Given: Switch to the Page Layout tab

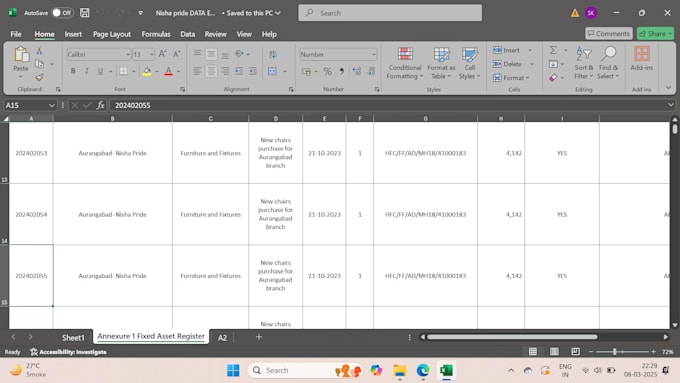Looking at the screenshot, I should 112,34.
